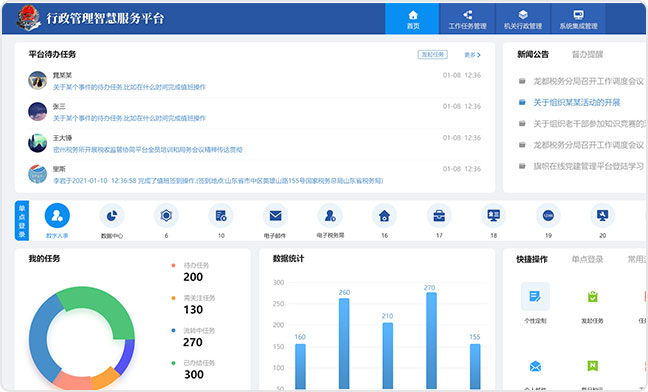
Task: Open 王大锤's avatar
Action: point(37,143)
